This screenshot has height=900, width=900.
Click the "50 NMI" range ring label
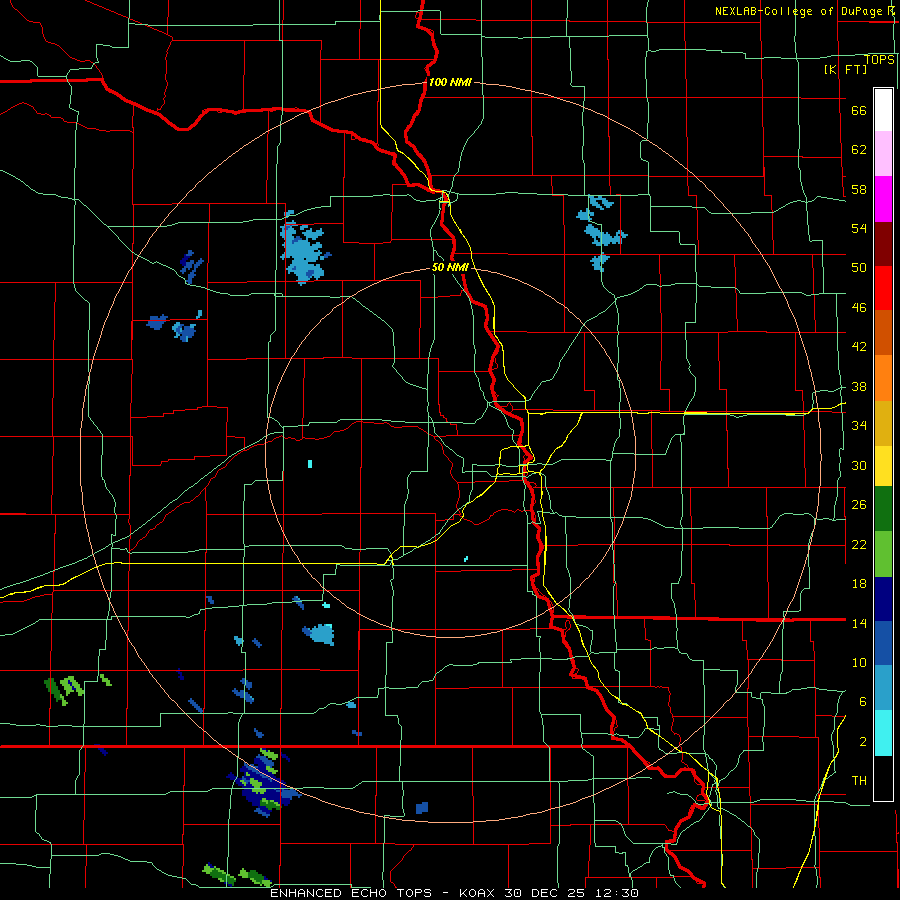click(x=451, y=267)
